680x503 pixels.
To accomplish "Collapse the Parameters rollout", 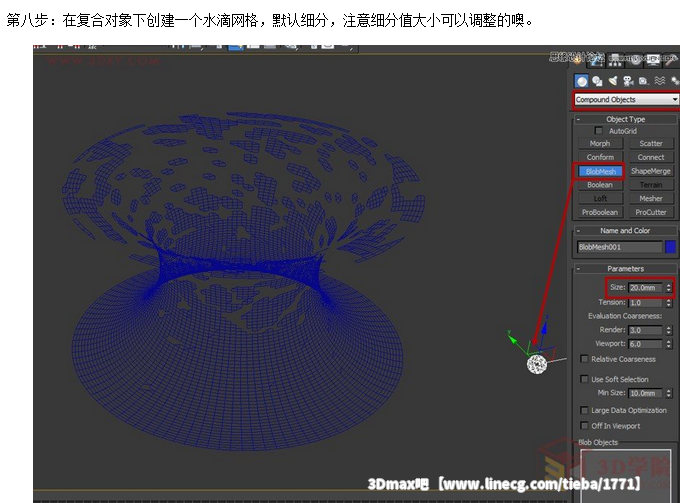I will click(x=625, y=268).
